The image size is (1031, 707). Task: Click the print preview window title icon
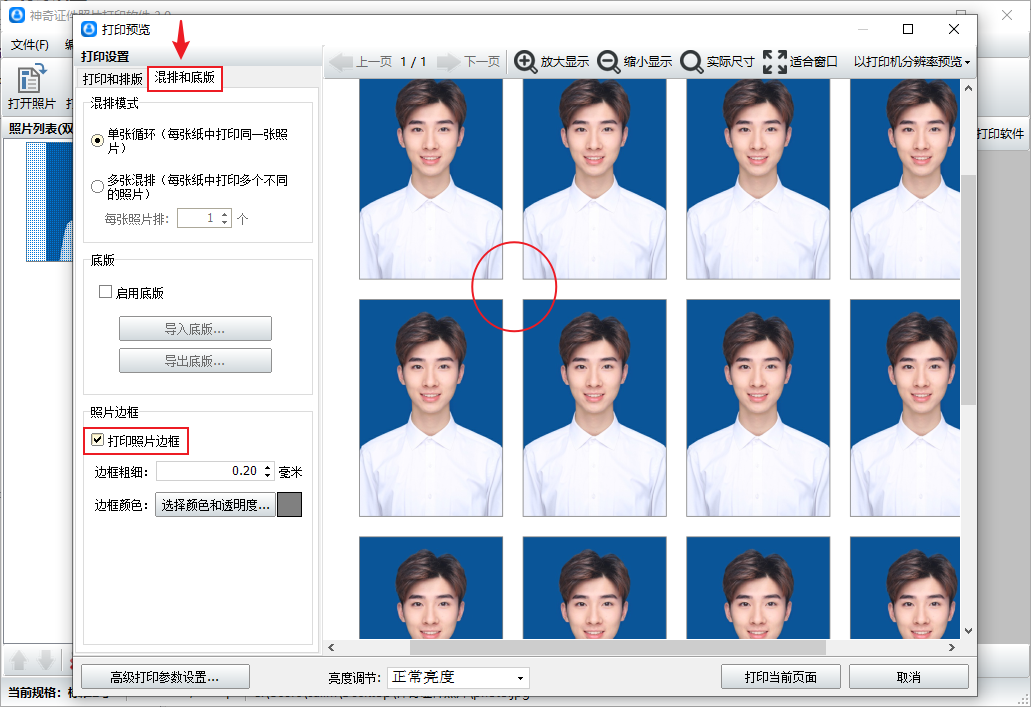(x=88, y=29)
